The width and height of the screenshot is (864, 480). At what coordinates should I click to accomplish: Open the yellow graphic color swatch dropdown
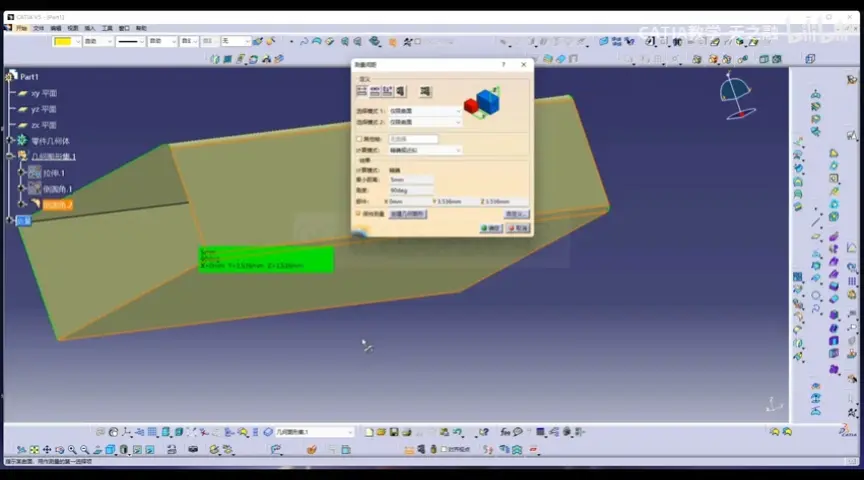coord(67,41)
